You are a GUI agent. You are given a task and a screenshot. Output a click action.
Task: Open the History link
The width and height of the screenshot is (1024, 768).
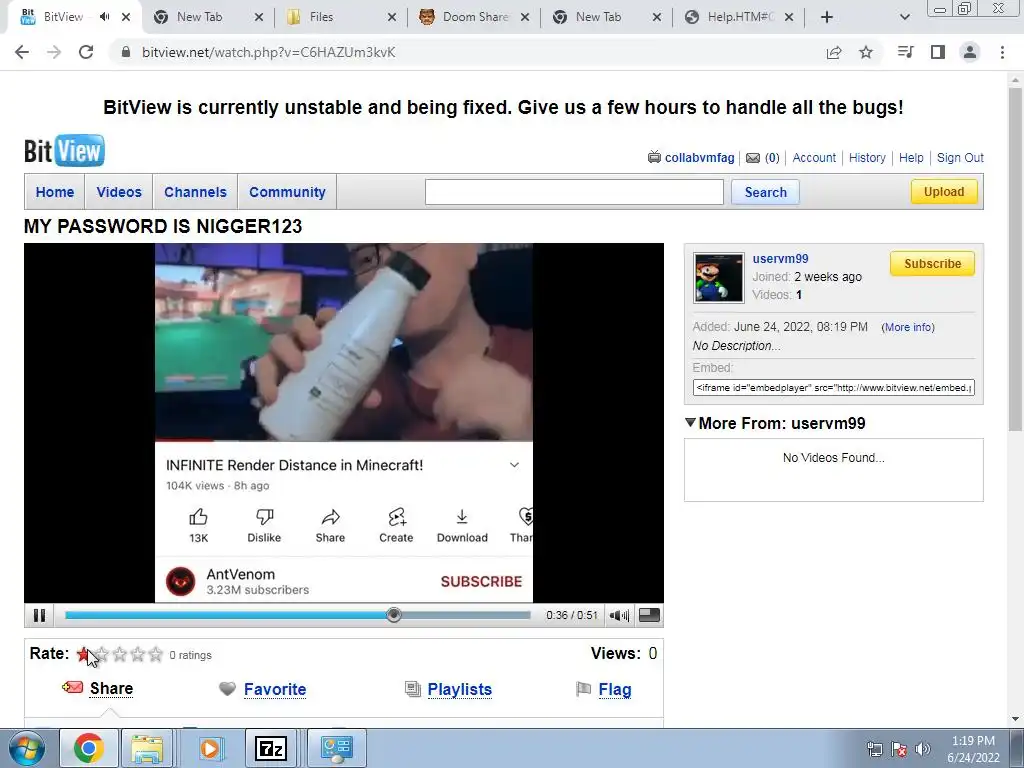867,157
